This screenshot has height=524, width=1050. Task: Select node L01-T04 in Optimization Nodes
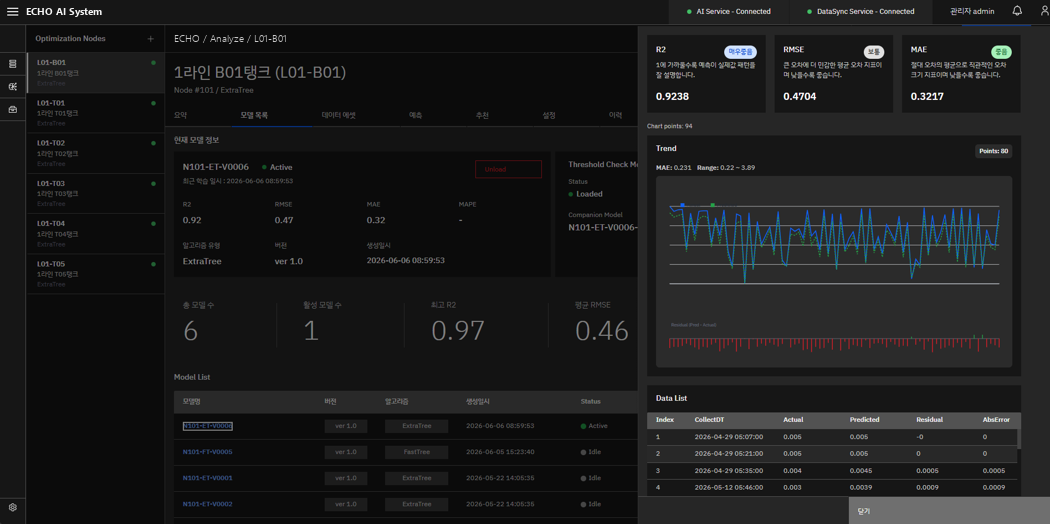click(96, 233)
